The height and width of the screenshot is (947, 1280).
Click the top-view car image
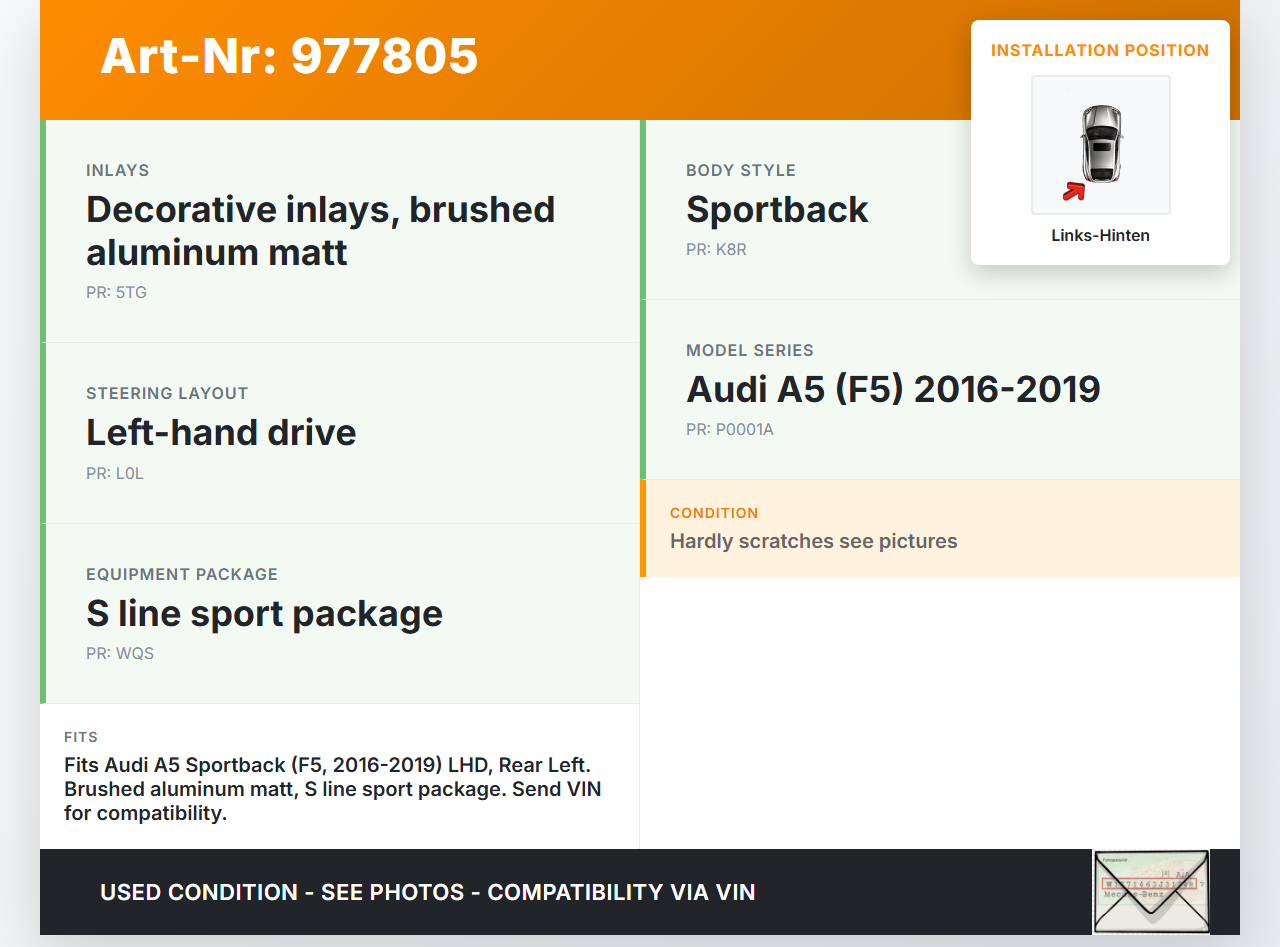pos(1101,144)
